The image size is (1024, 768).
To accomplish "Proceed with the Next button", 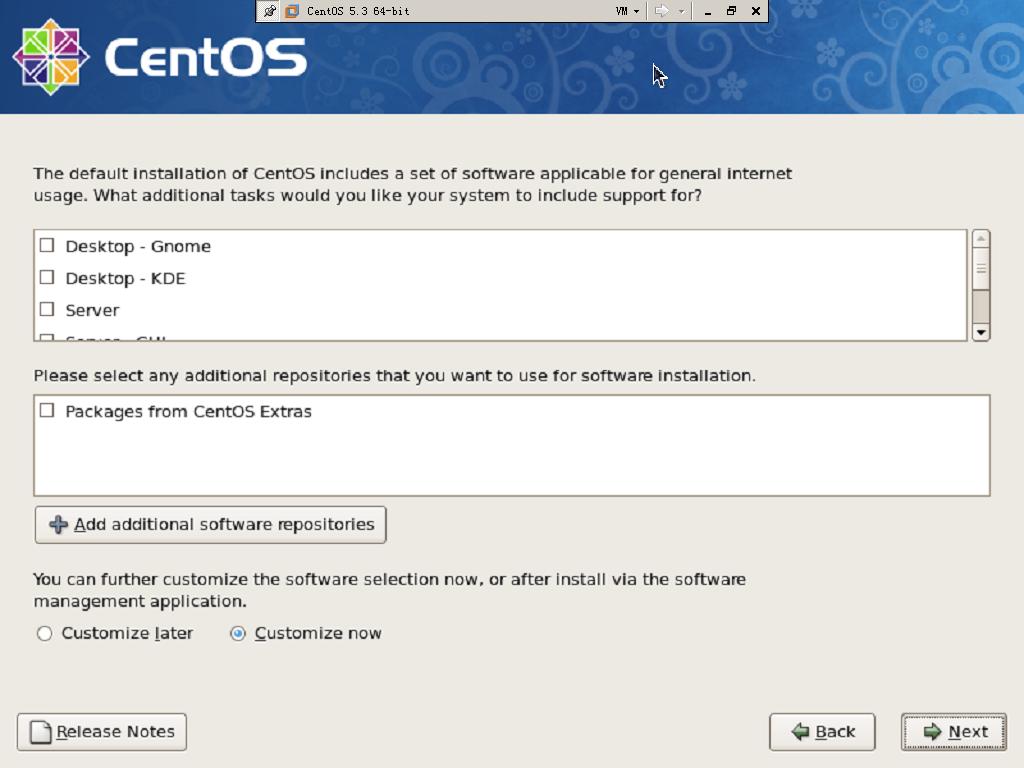I will (x=954, y=732).
